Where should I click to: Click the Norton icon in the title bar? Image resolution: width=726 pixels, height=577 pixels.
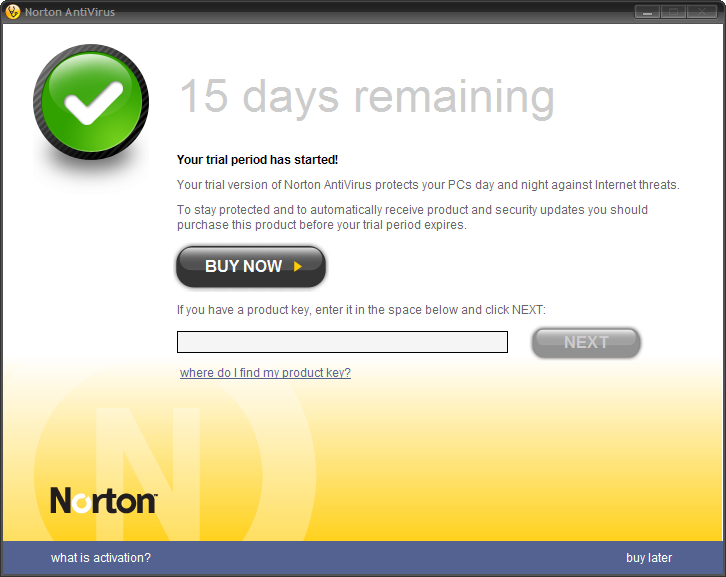click(x=13, y=12)
